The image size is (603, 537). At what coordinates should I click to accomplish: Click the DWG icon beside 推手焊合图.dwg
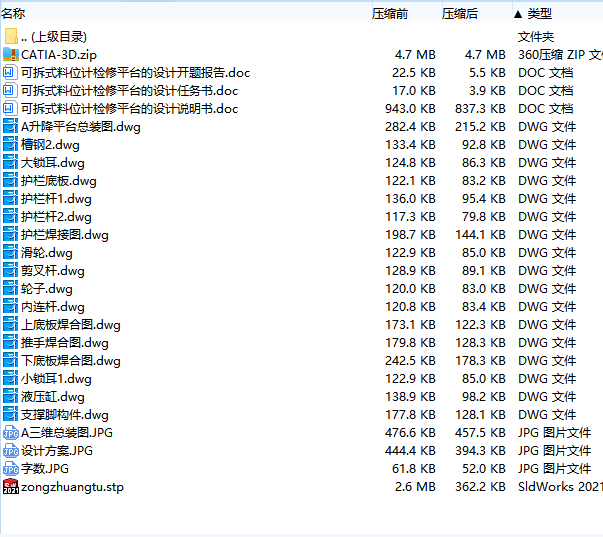coord(10,343)
